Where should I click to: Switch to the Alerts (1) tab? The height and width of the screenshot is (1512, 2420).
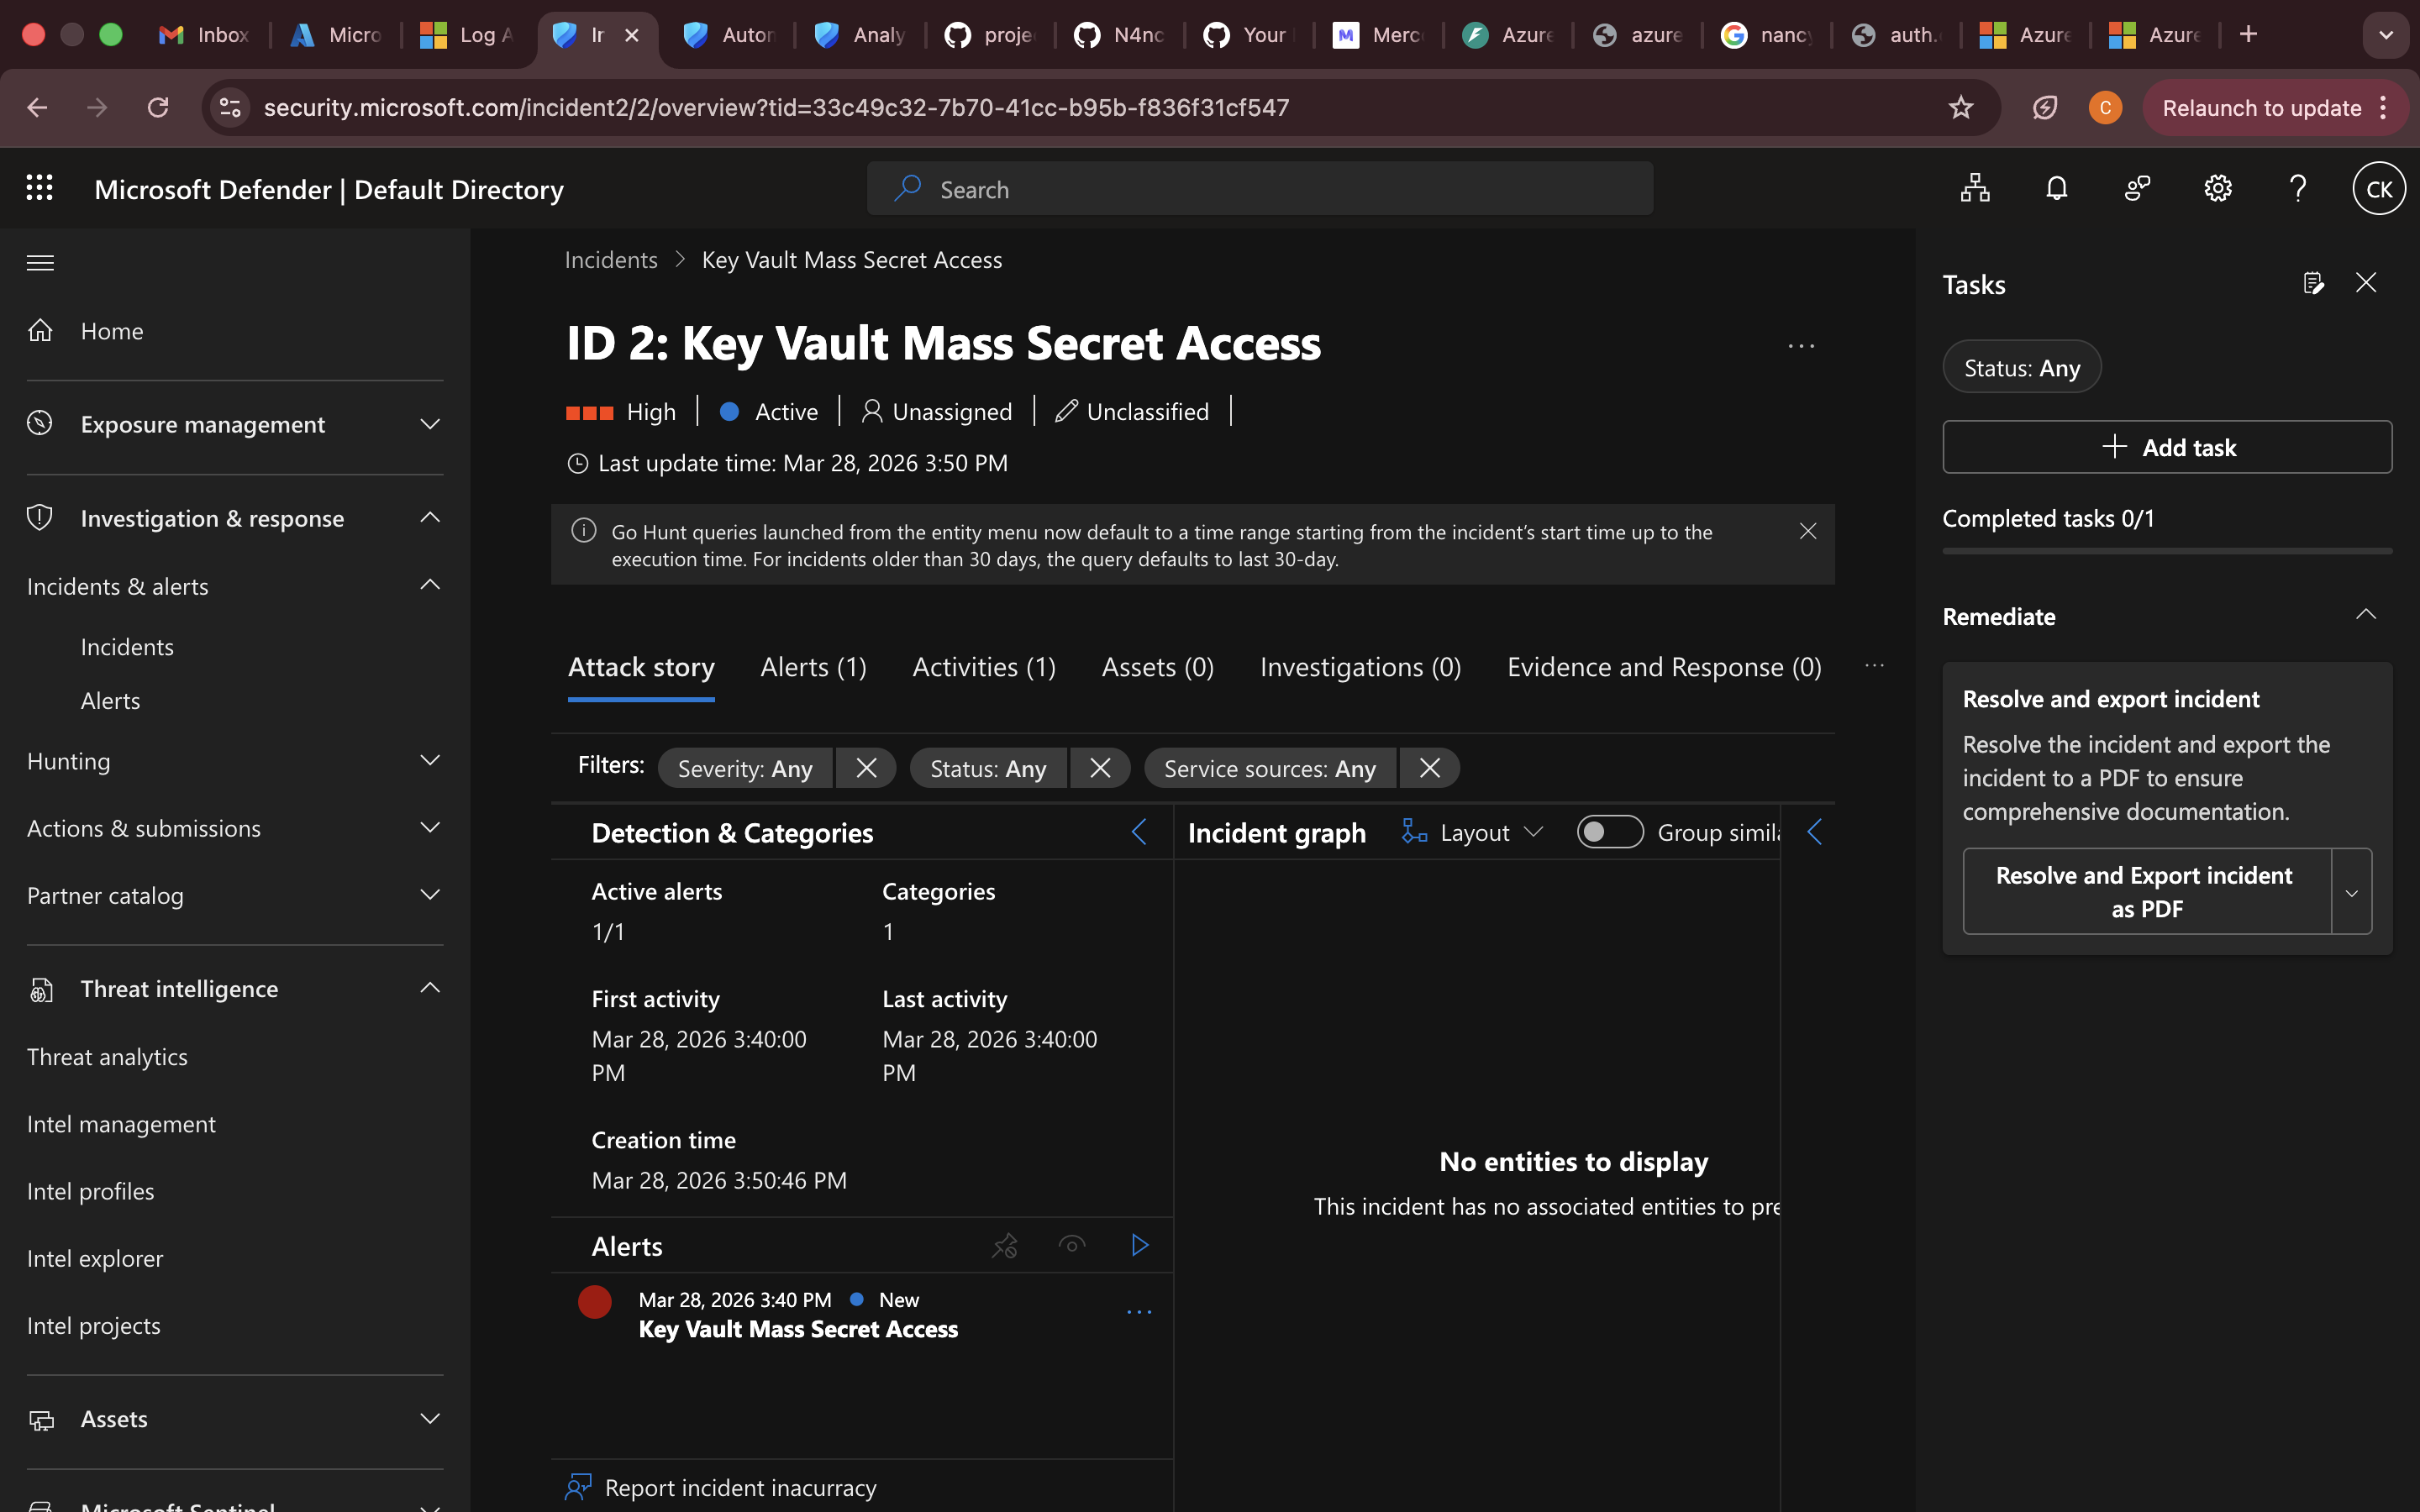pyautogui.click(x=813, y=667)
